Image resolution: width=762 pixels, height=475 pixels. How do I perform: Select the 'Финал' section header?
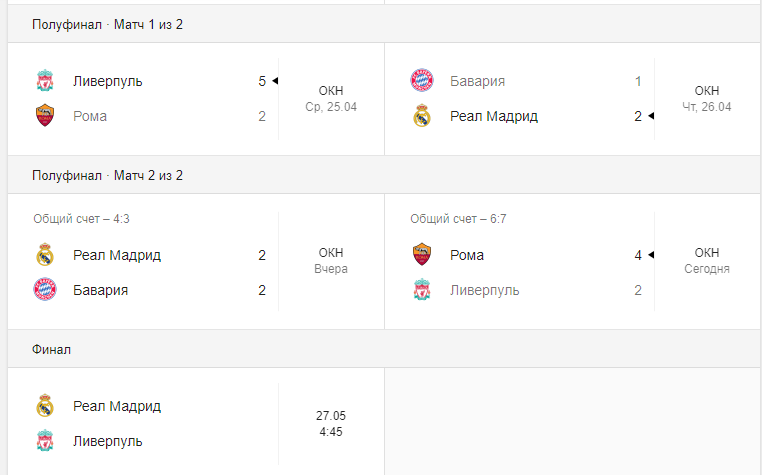[x=52, y=350]
